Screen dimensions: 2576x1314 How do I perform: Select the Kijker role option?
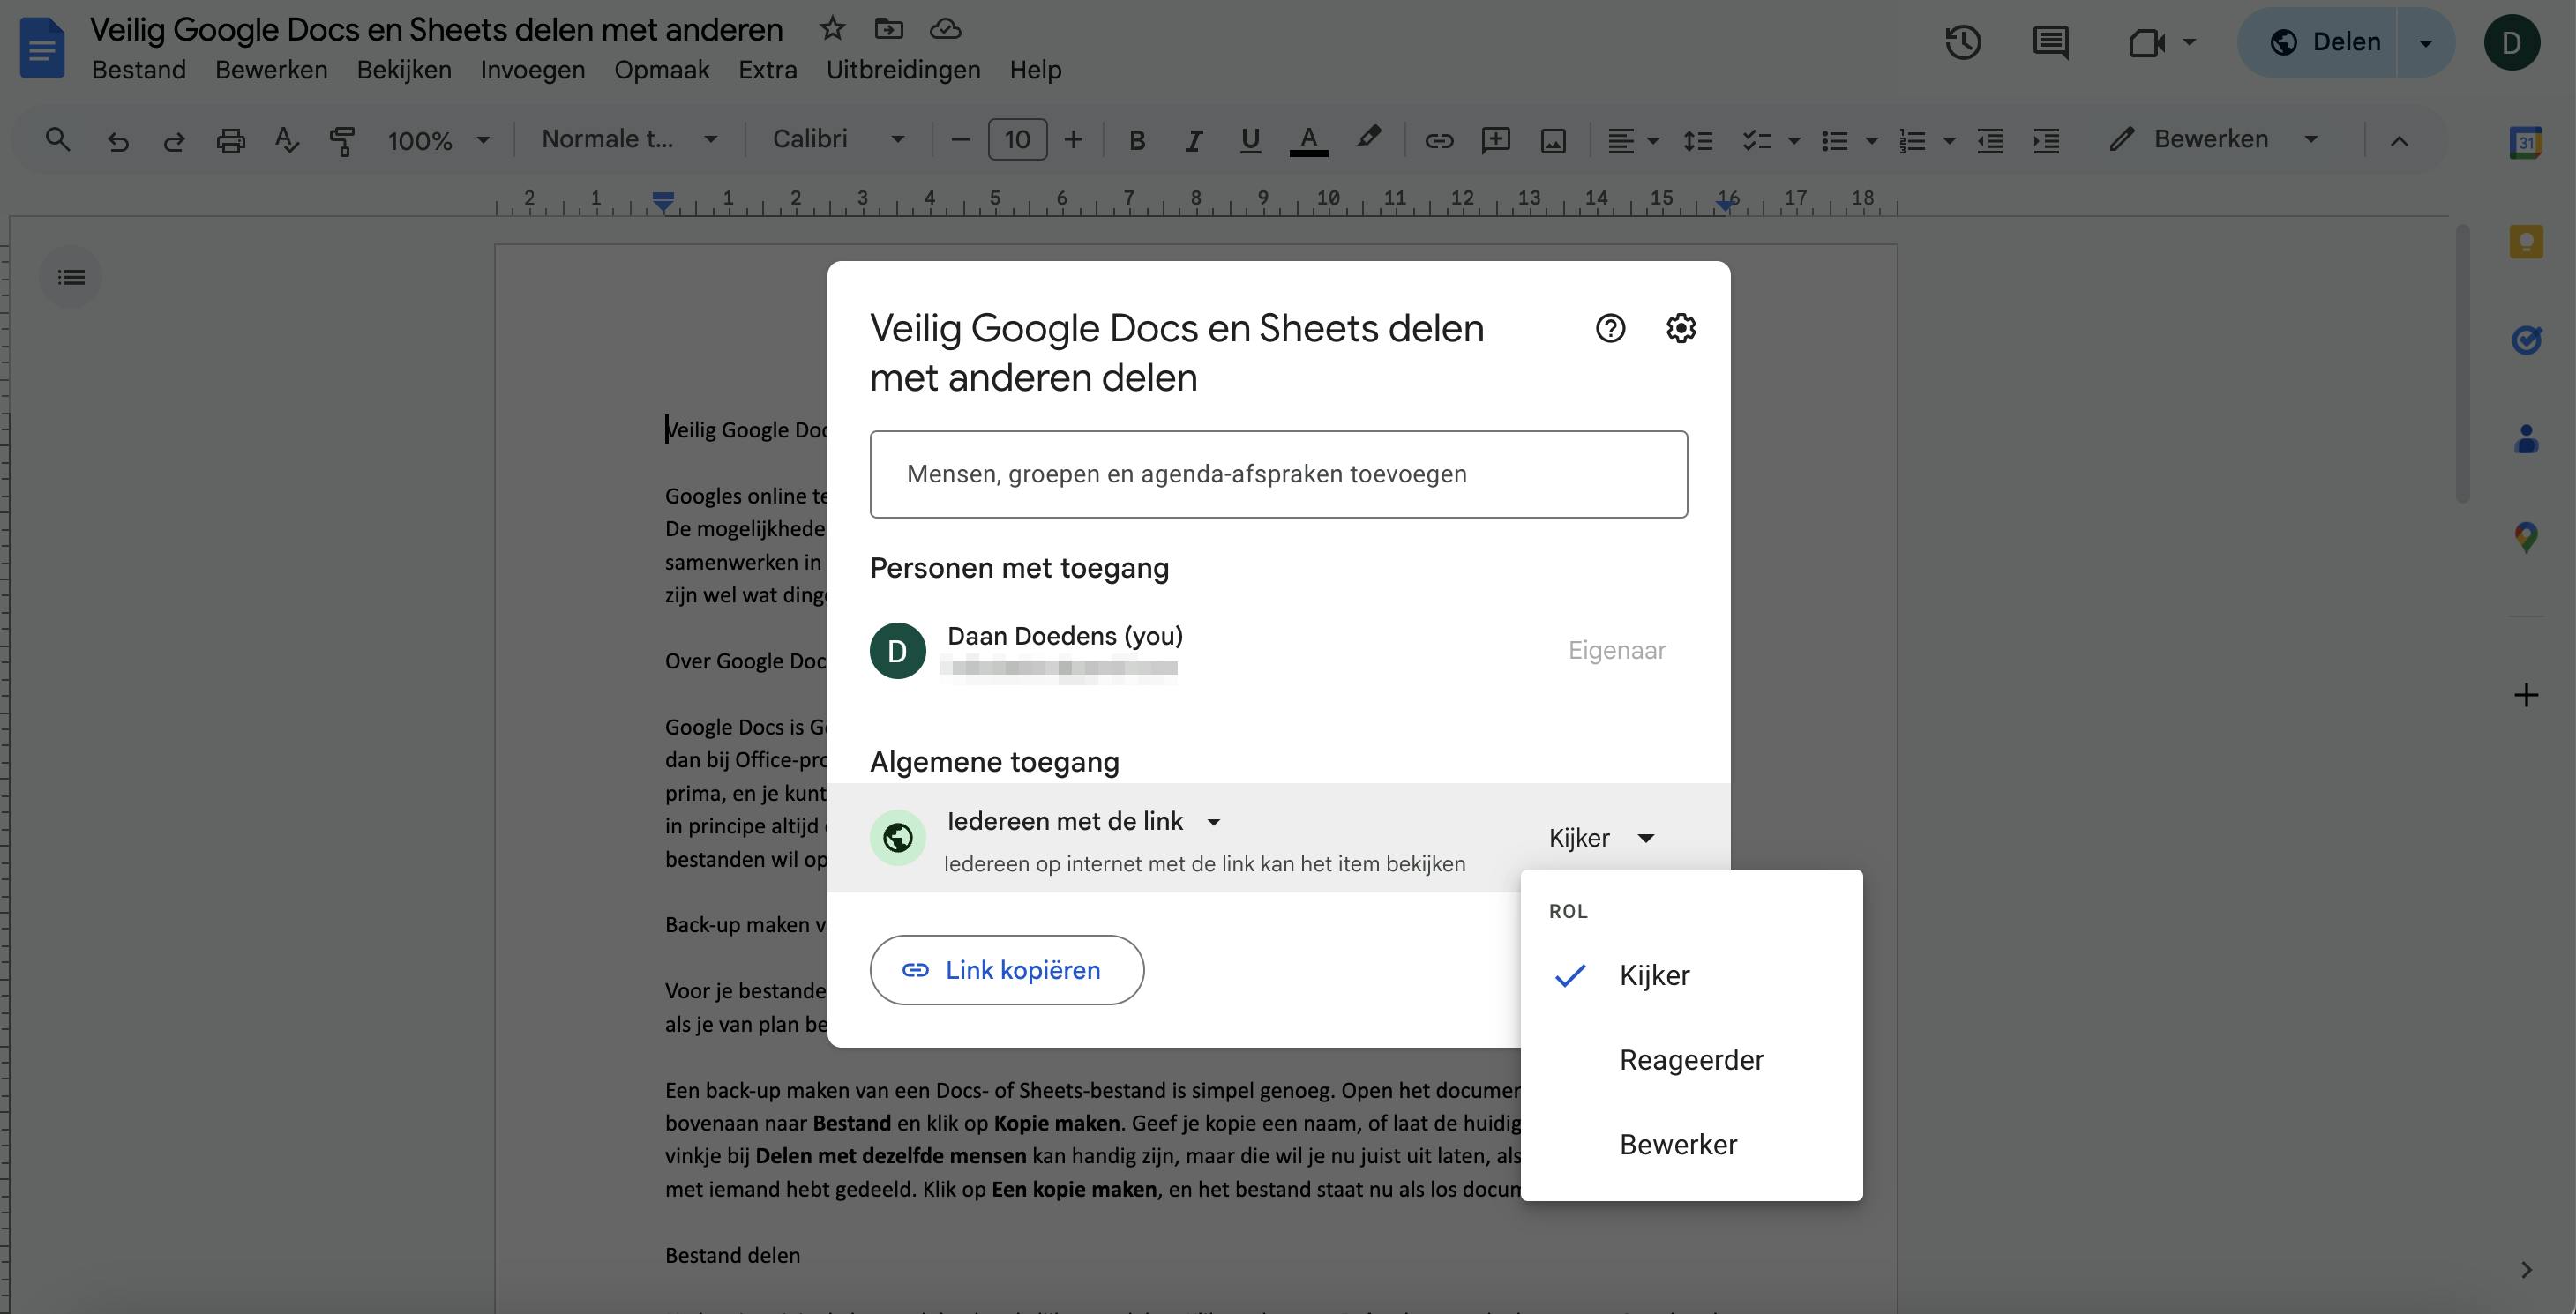point(1654,975)
